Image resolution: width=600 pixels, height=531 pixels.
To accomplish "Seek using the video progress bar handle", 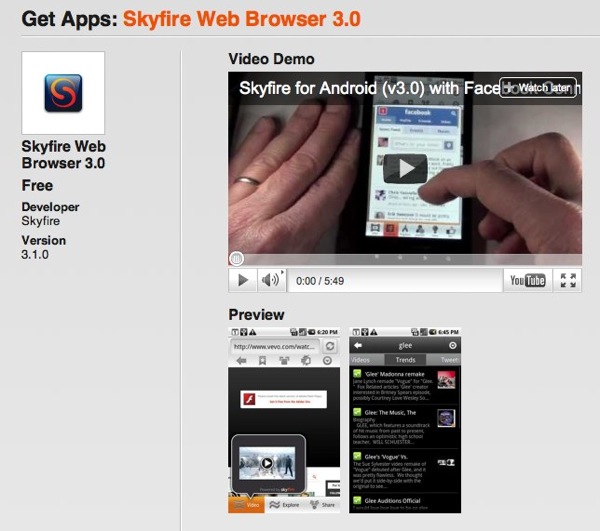I will pyautogui.click(x=236, y=259).
